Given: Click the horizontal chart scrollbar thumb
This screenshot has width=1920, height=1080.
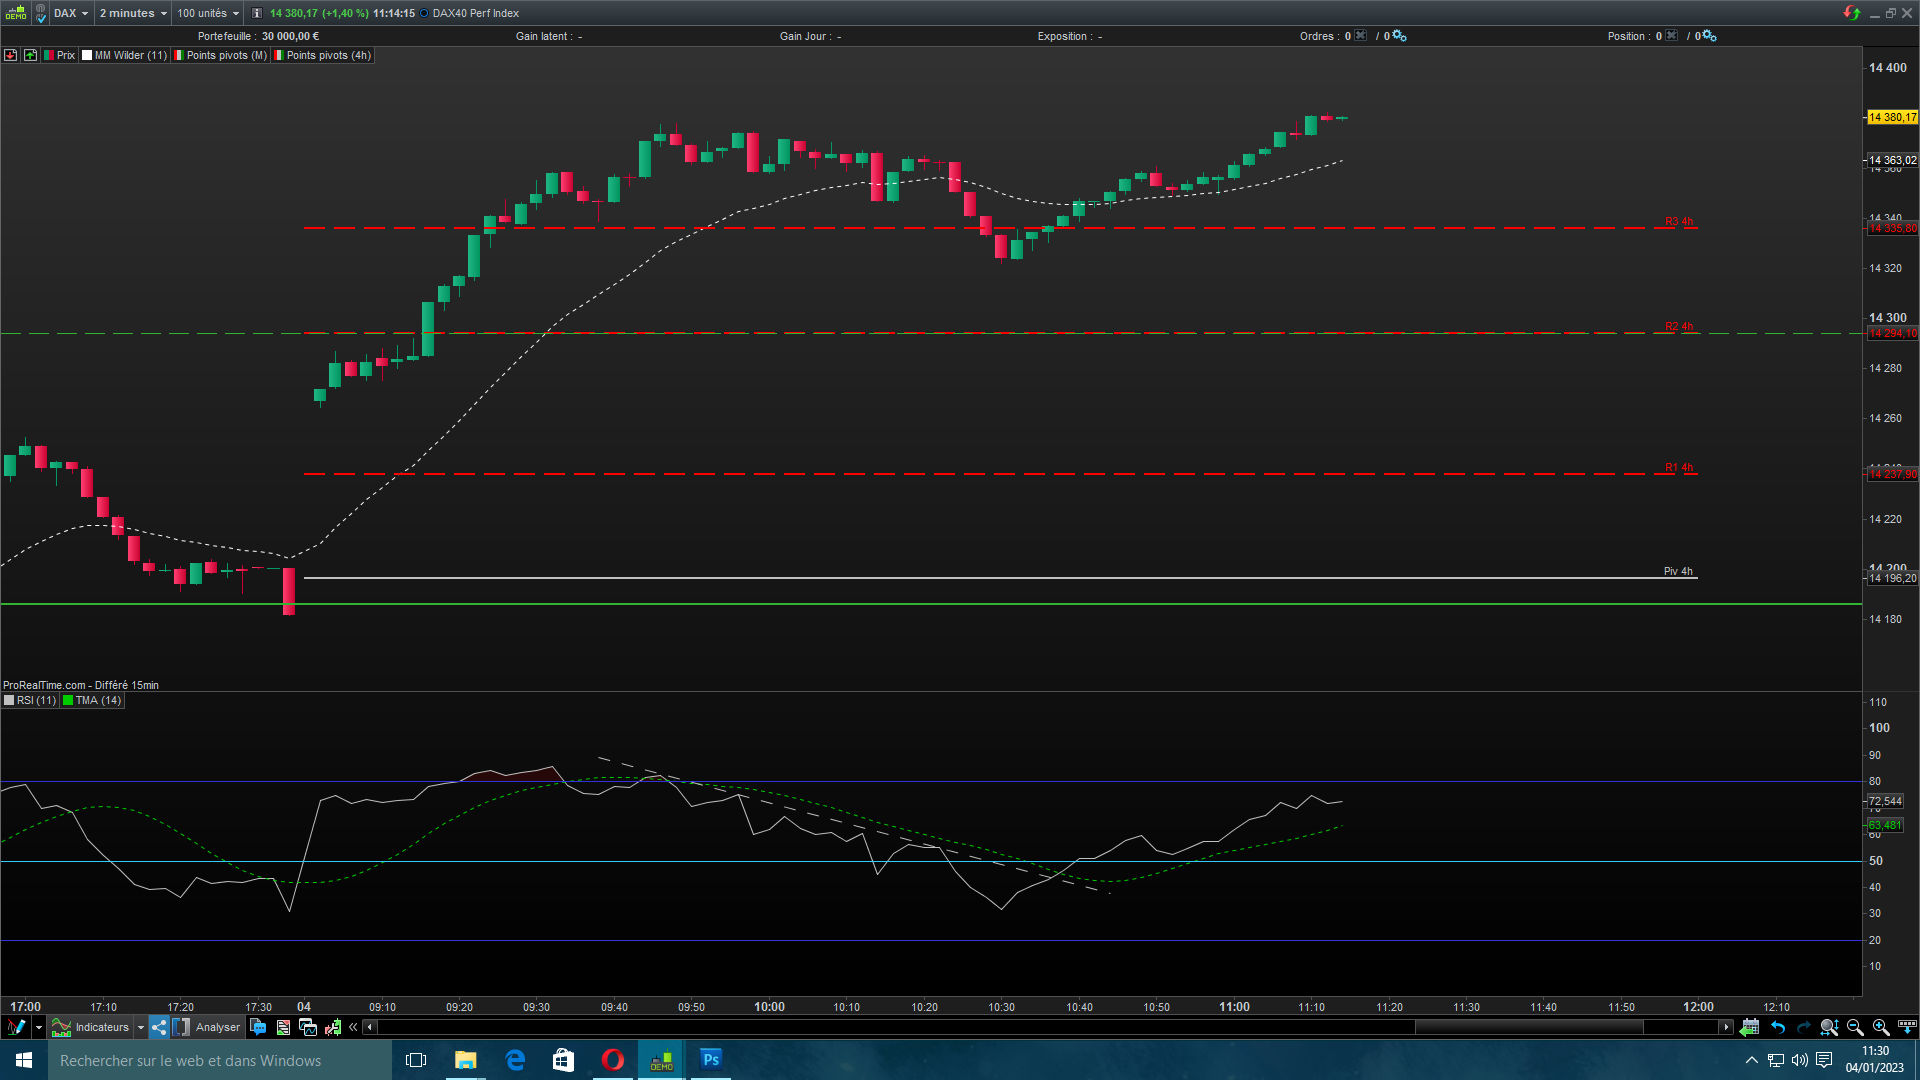Looking at the screenshot, I should coord(1528,1027).
